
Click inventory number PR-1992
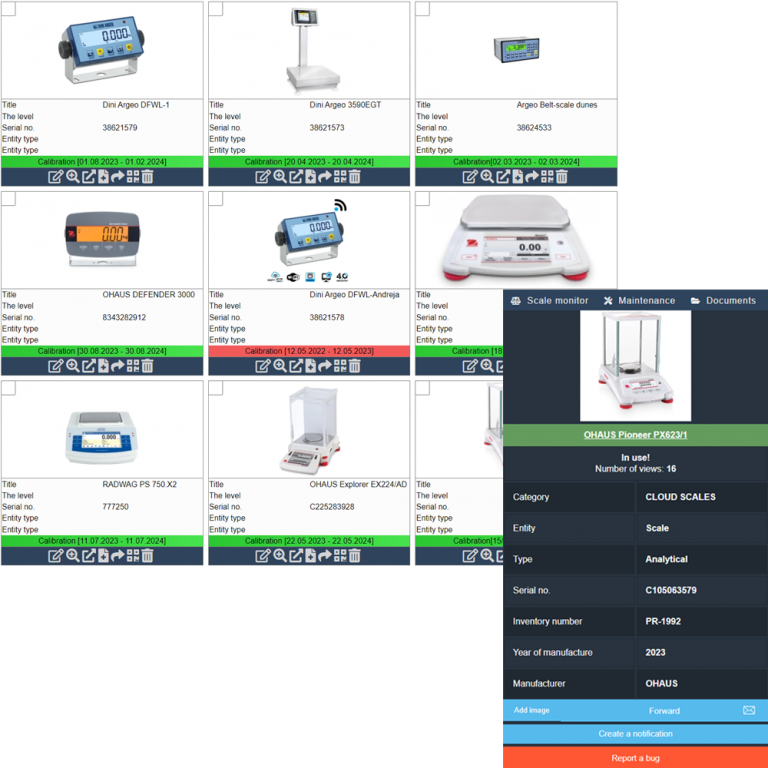point(663,622)
